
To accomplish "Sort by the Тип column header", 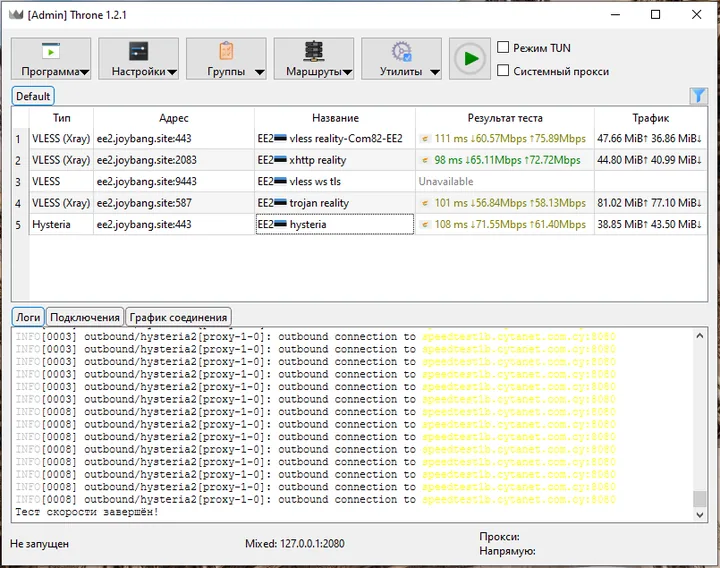I will click(x=62, y=118).
